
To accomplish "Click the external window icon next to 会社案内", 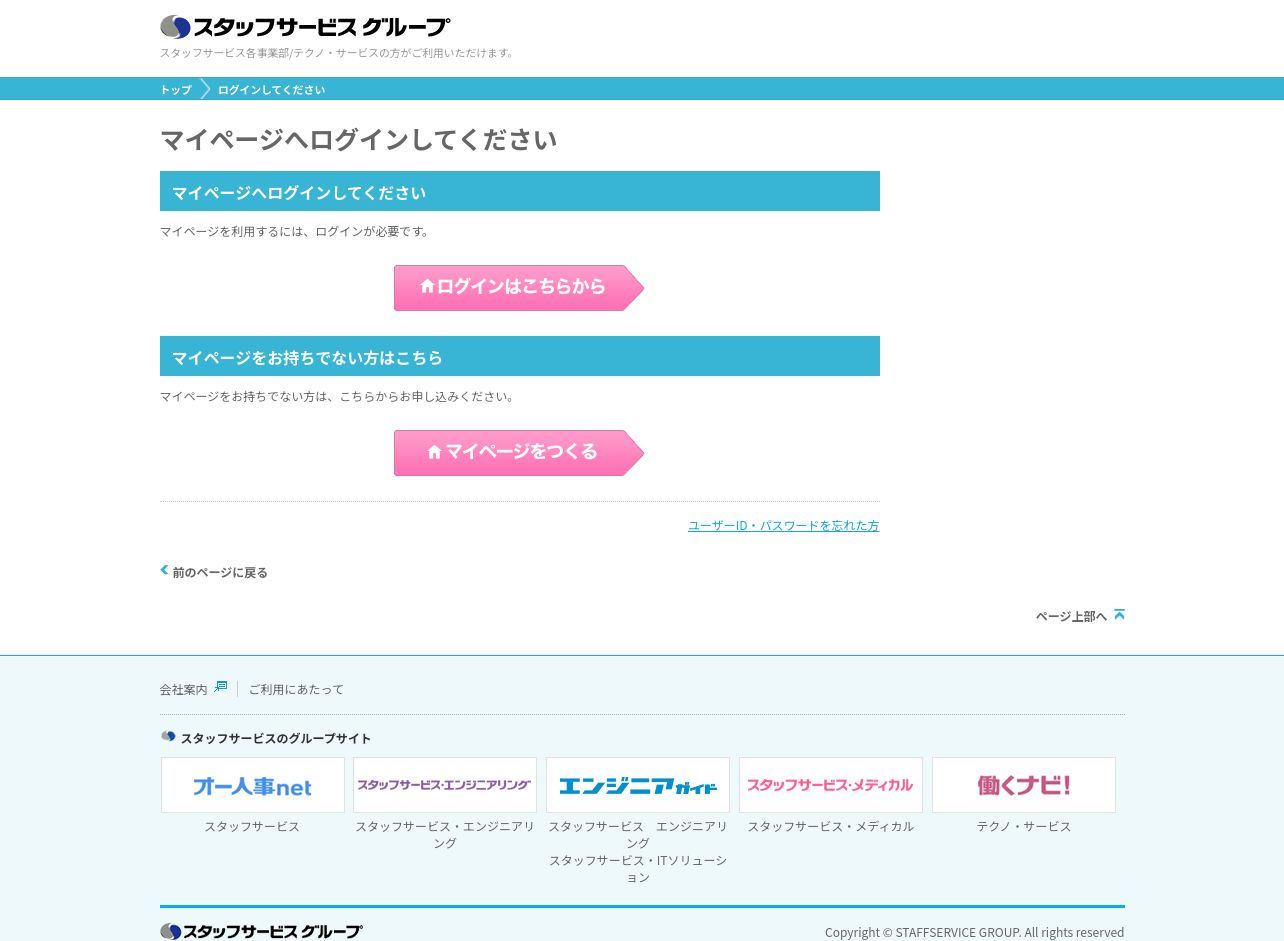I will click(221, 687).
